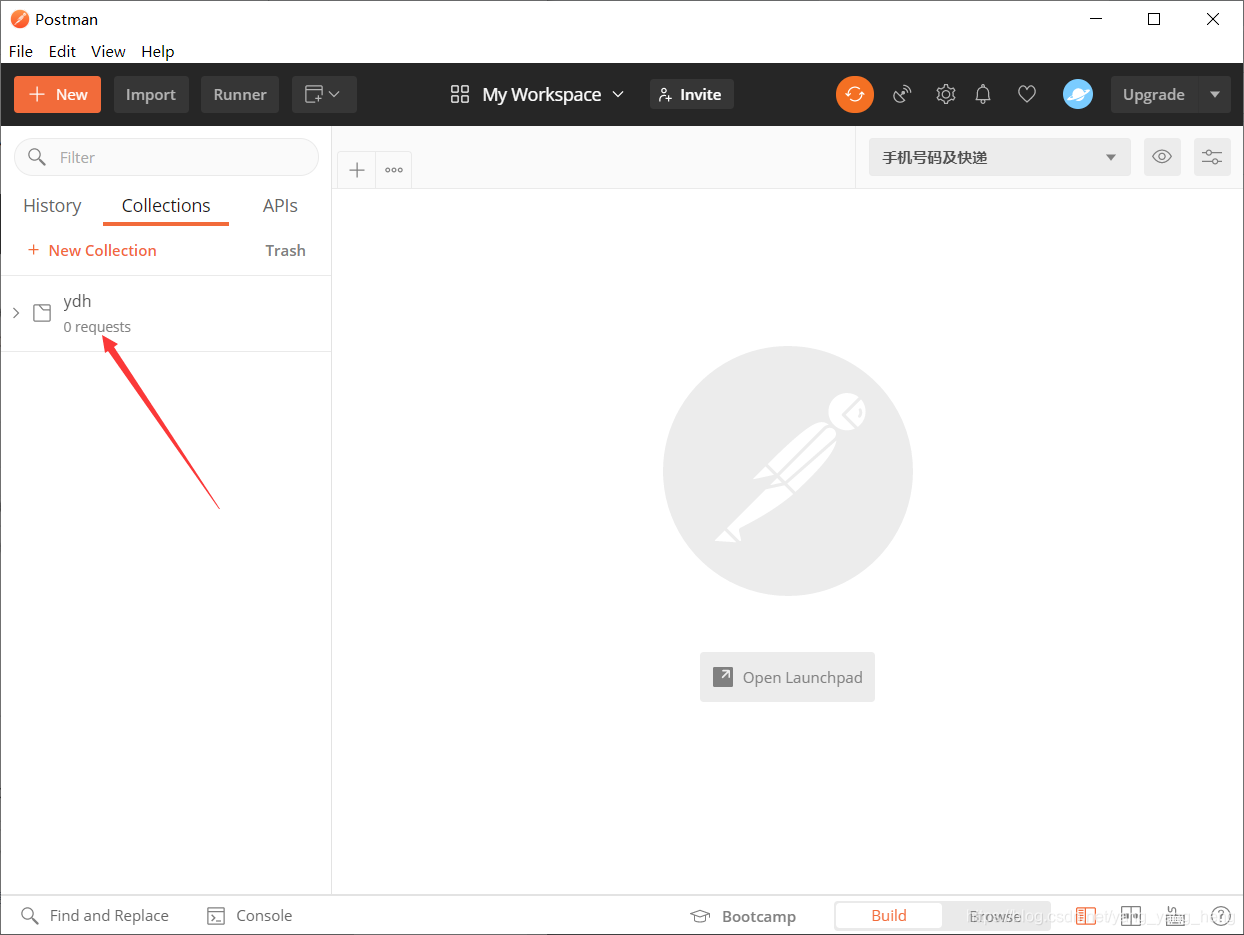Switch to Browse mode

[x=995, y=915]
